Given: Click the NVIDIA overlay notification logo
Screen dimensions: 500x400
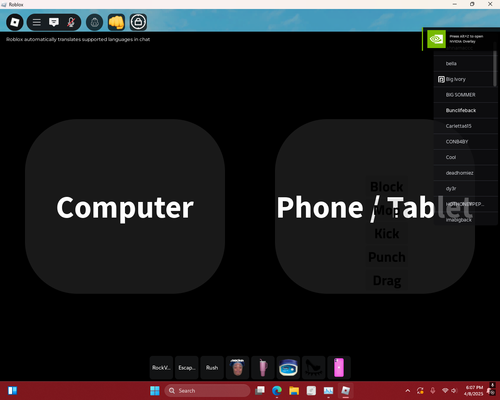Looking at the screenshot, I should 436,39.
